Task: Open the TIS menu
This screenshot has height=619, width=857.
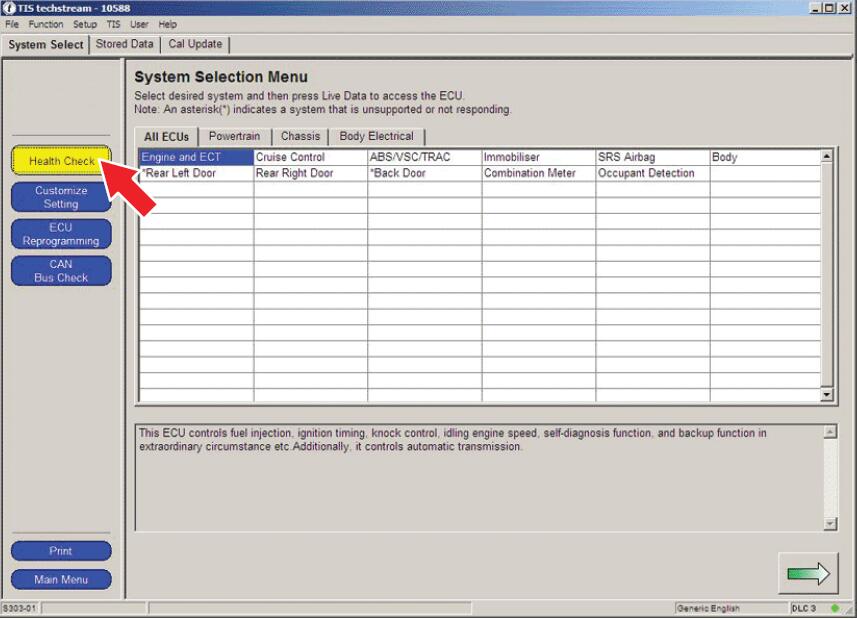Action: [x=113, y=25]
